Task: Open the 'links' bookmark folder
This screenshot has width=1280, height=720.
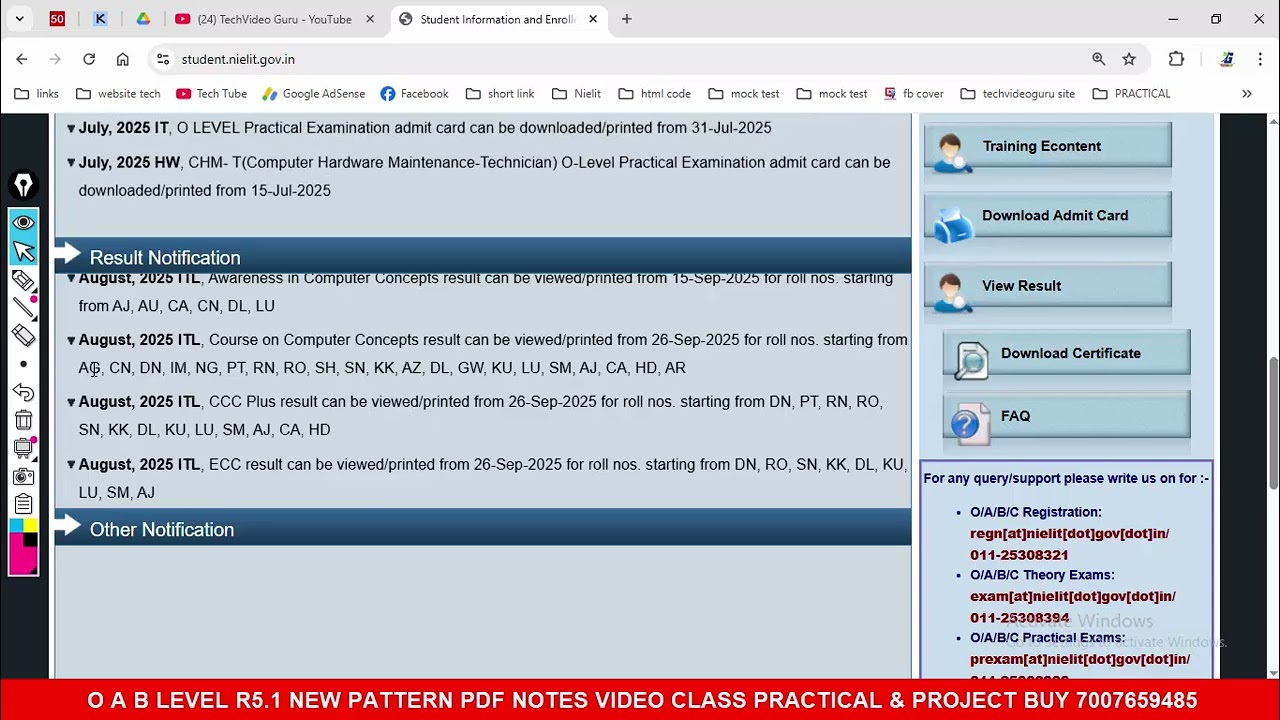Action: (x=37, y=94)
